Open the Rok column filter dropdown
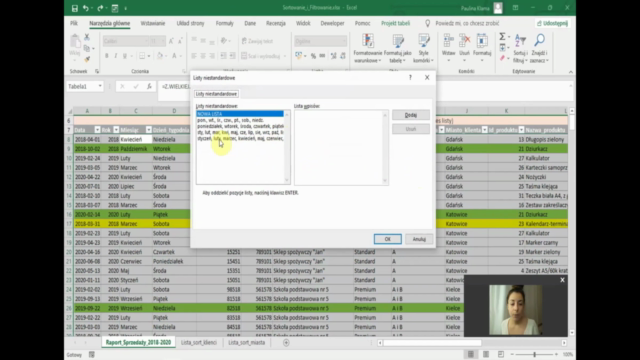This screenshot has width=640, height=360. click(116, 130)
